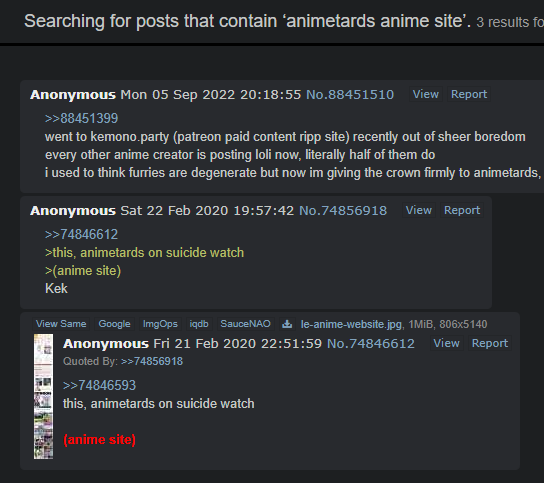This screenshot has width=544, height=483.
Task: Follow the >>88451399 reply link
Action: (x=82, y=119)
